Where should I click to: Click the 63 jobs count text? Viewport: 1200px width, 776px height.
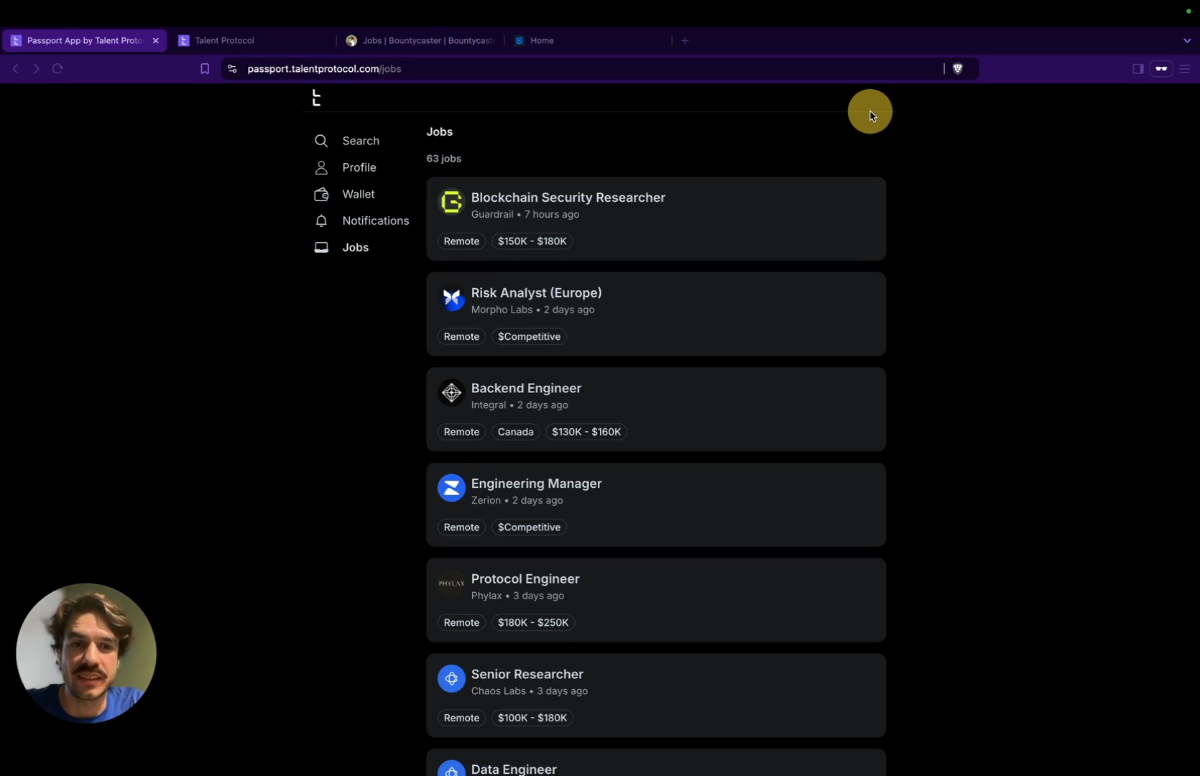click(x=444, y=159)
